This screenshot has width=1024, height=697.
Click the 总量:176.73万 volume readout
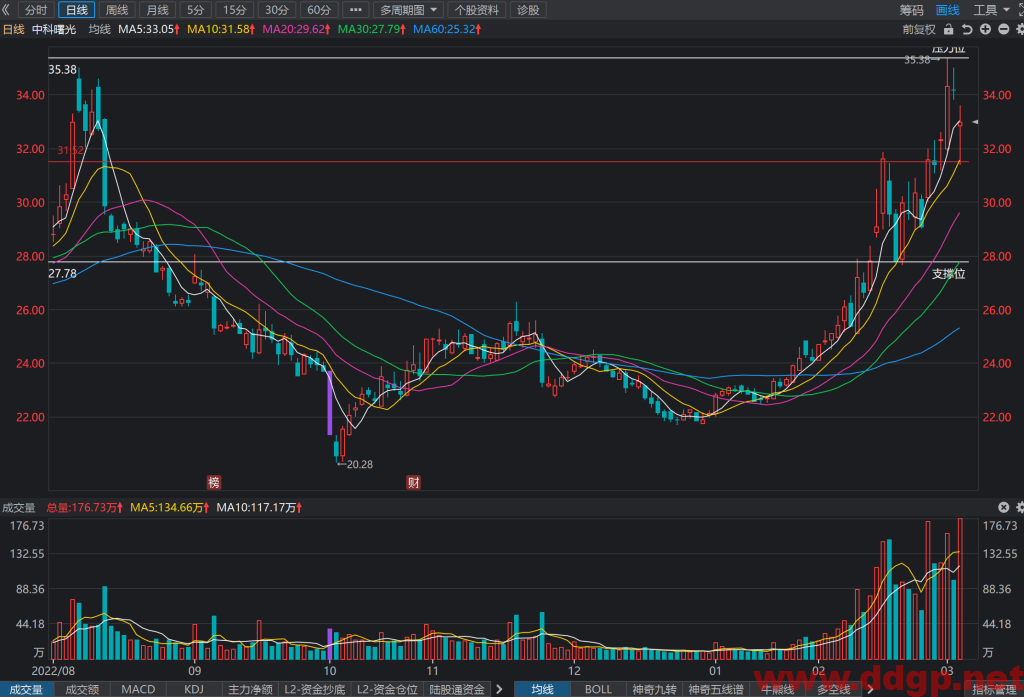[x=84, y=508]
